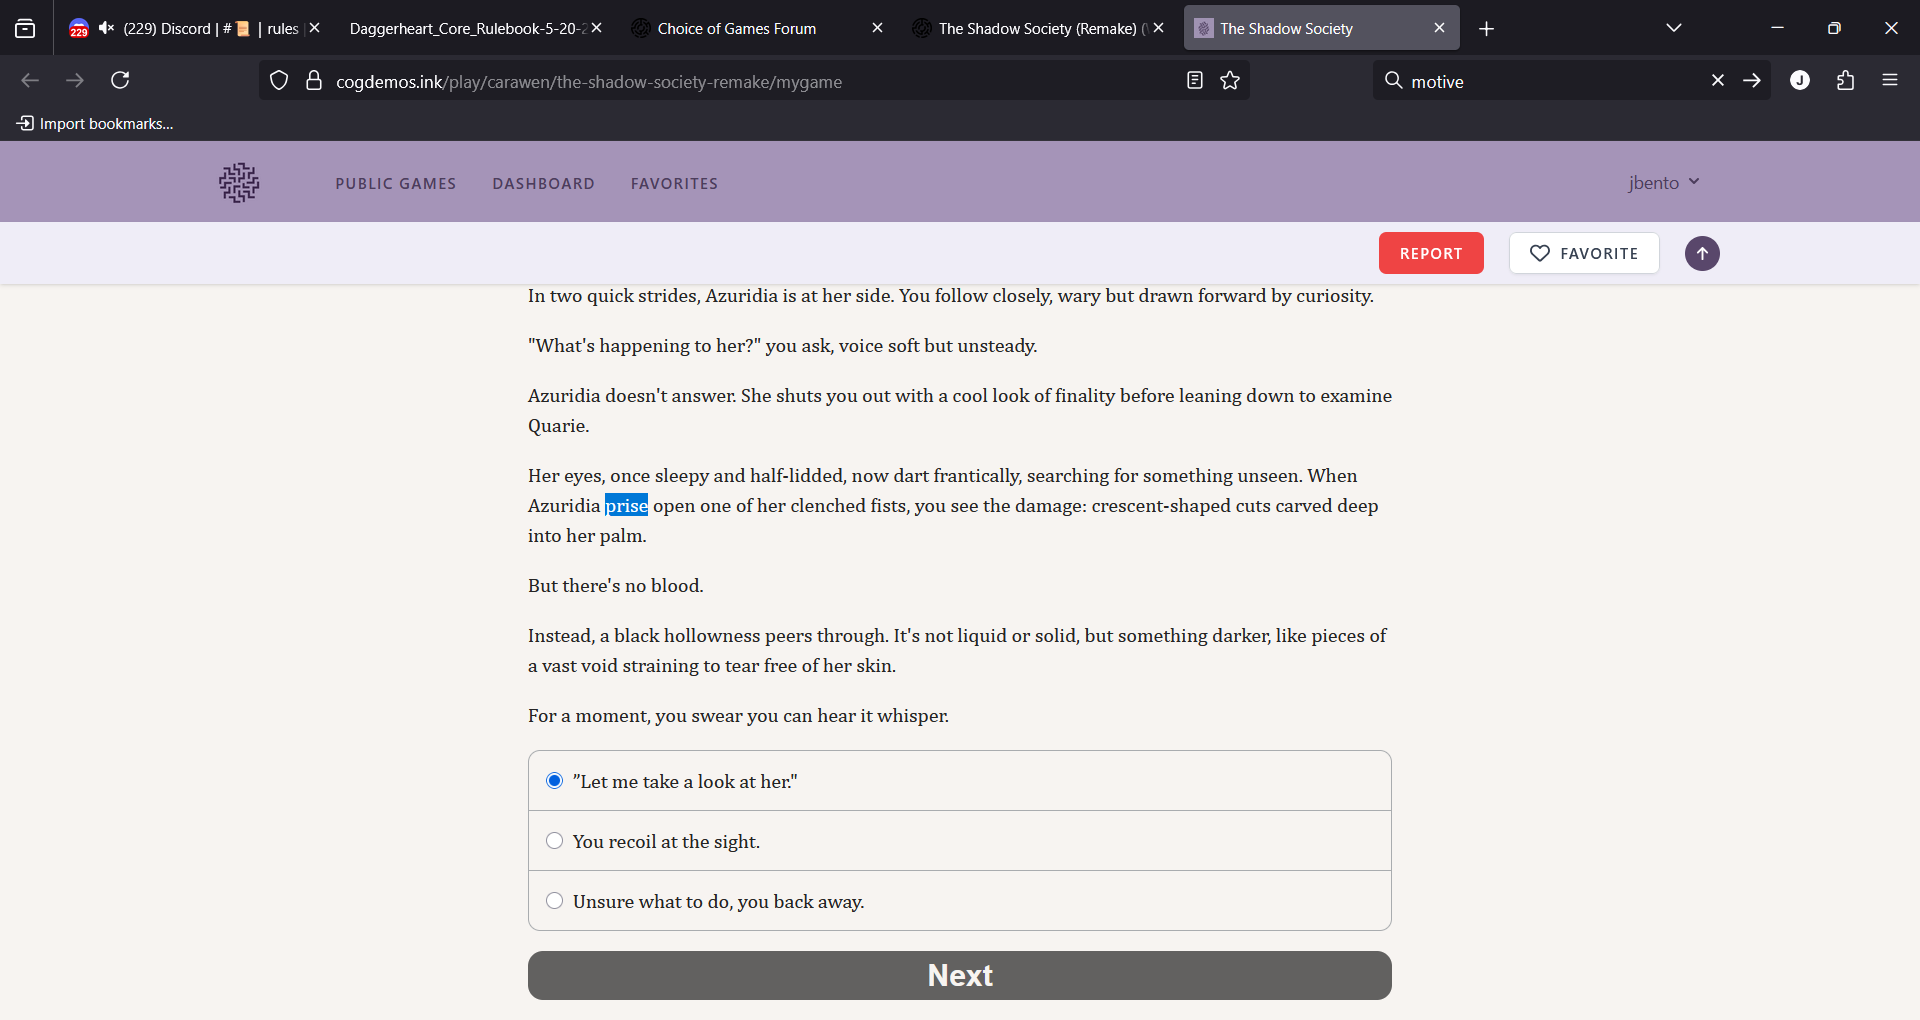Viewport: 1920px width, 1020px height.
Task: Open the Favorites menu item
Action: coord(674,184)
